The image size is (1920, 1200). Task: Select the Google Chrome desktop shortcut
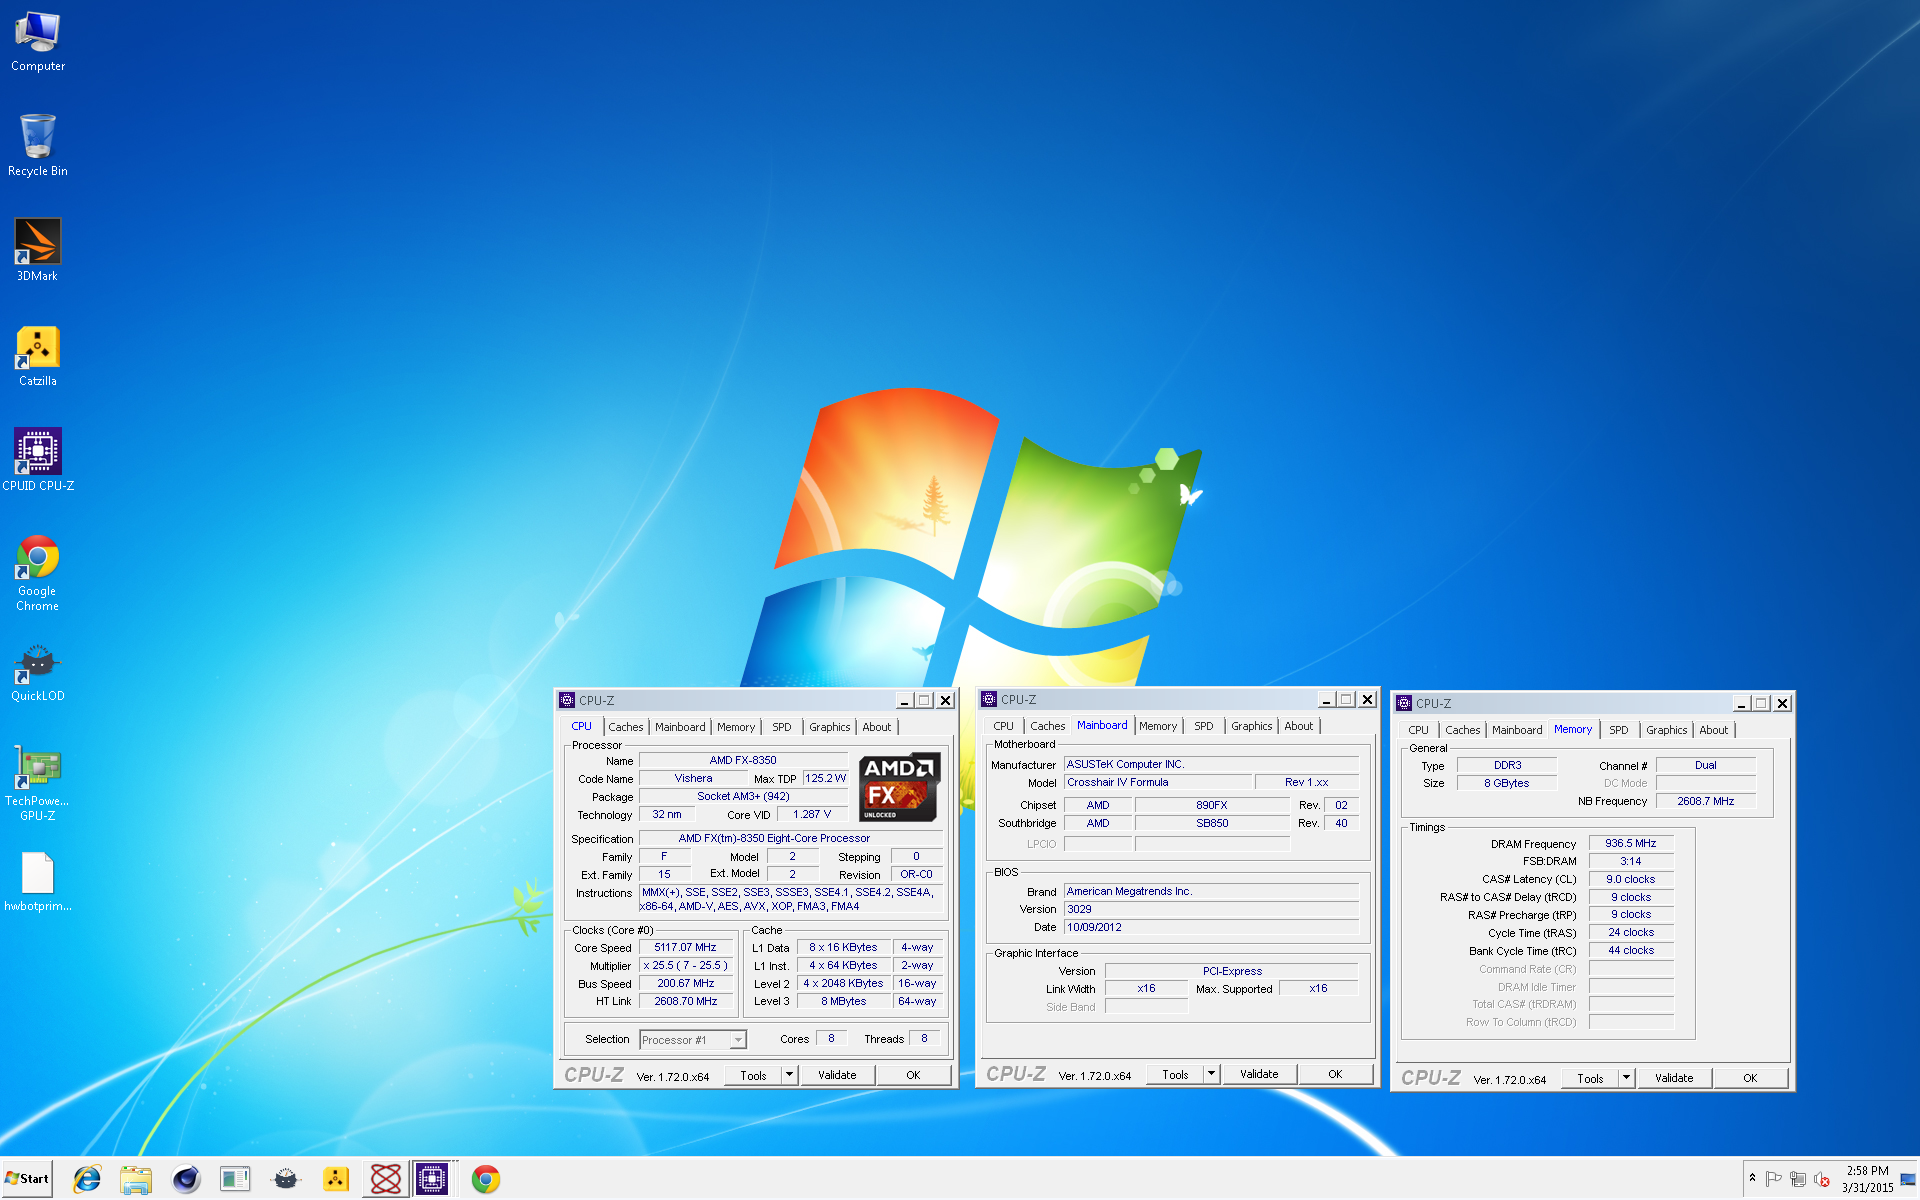coord(38,573)
